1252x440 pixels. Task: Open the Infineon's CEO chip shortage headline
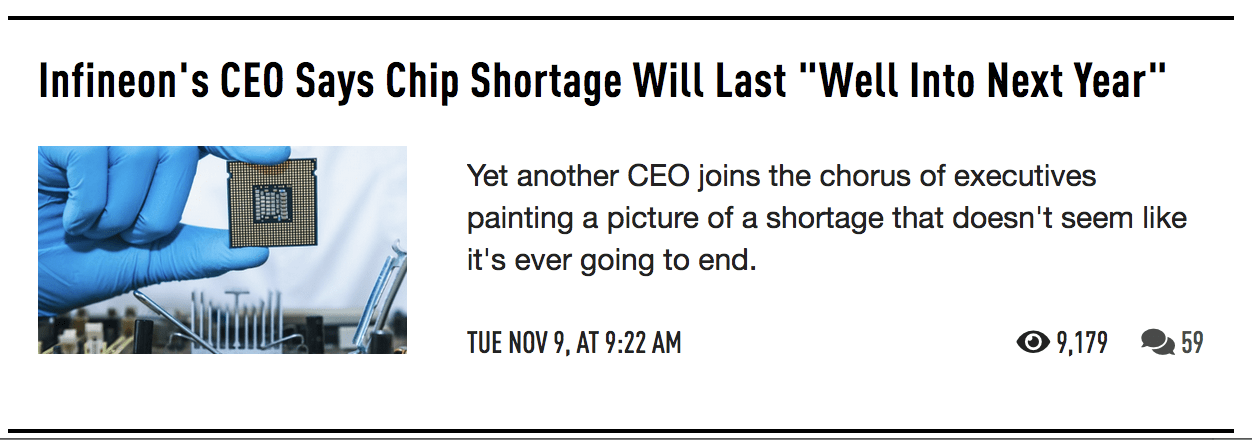(602, 82)
